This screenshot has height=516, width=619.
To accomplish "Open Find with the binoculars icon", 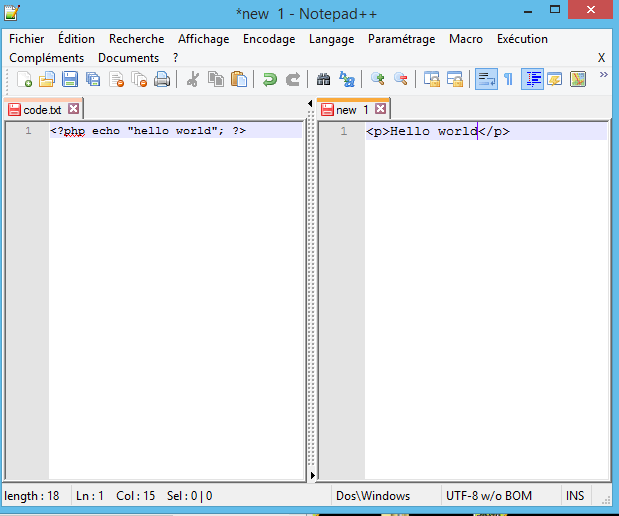I will click(x=323, y=80).
